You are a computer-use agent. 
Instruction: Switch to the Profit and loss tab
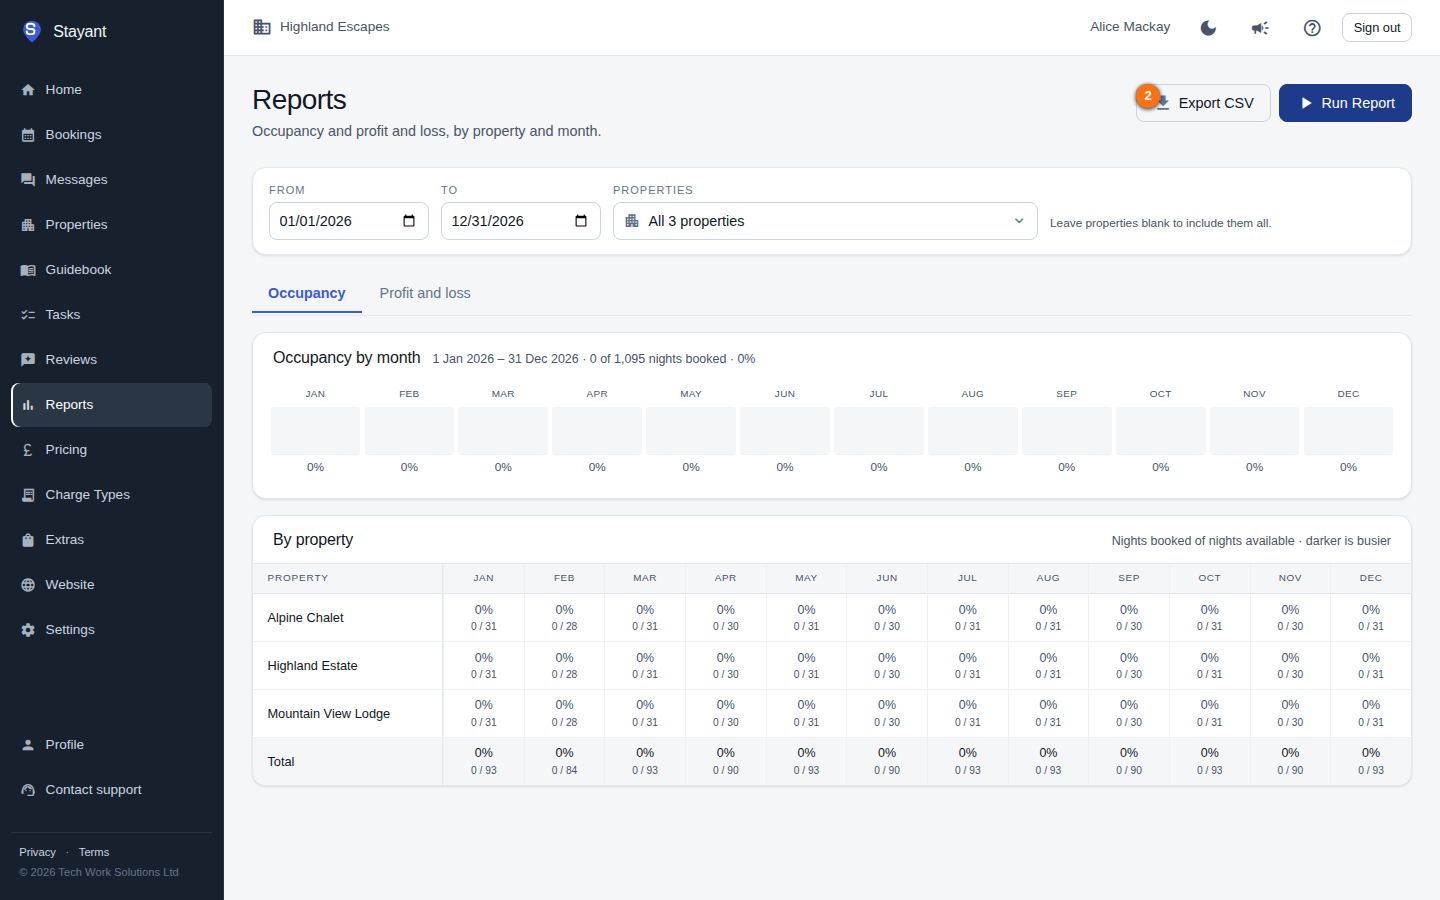click(425, 293)
